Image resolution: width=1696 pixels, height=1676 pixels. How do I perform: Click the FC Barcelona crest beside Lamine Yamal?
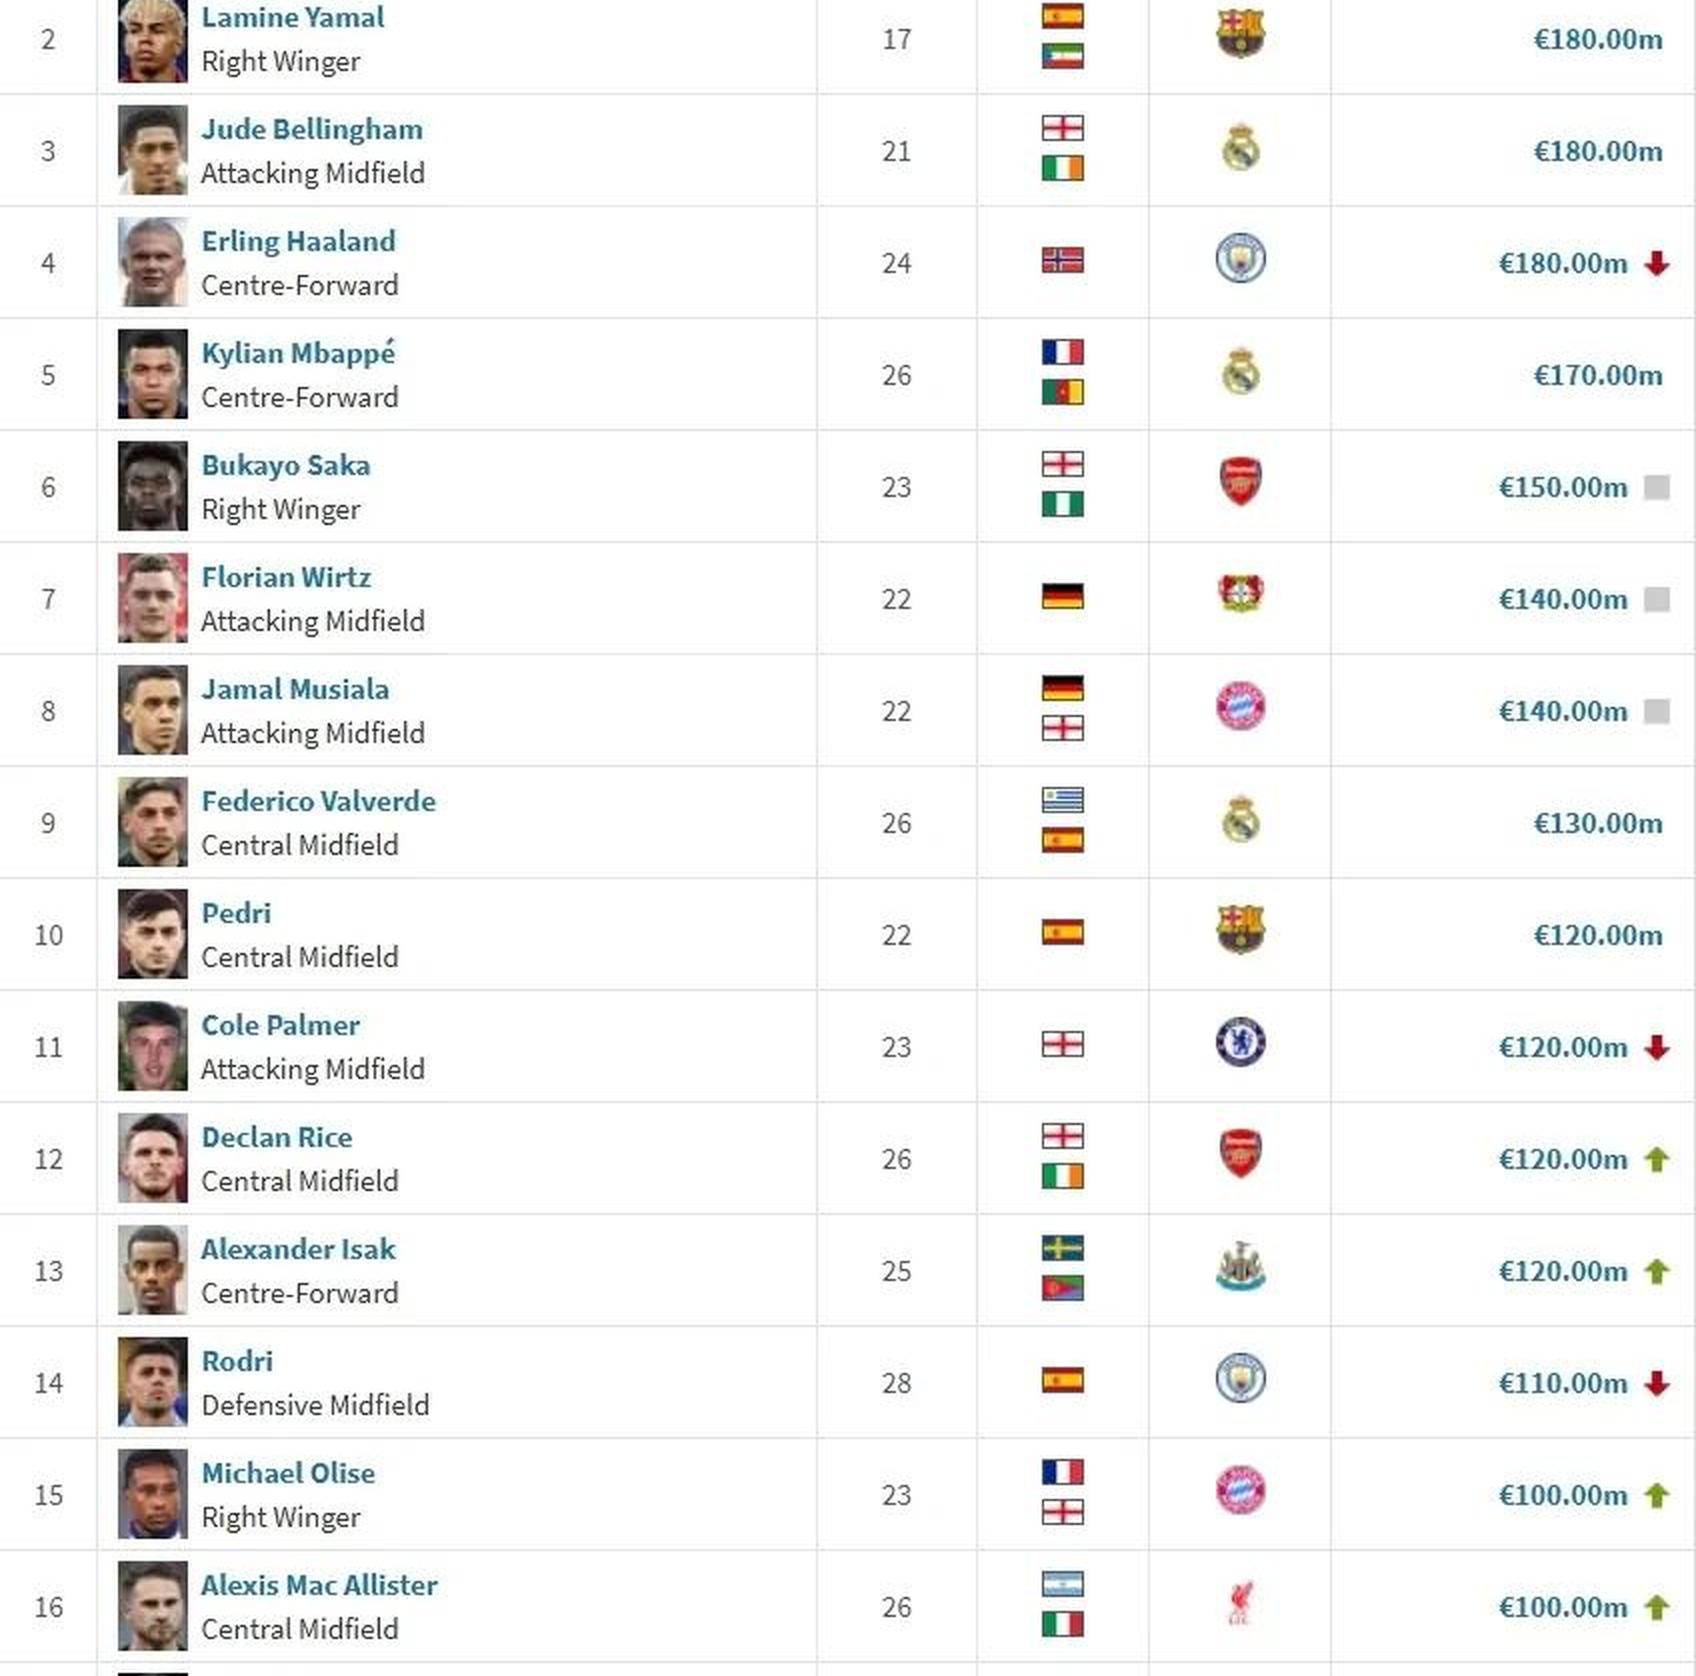tap(1240, 34)
